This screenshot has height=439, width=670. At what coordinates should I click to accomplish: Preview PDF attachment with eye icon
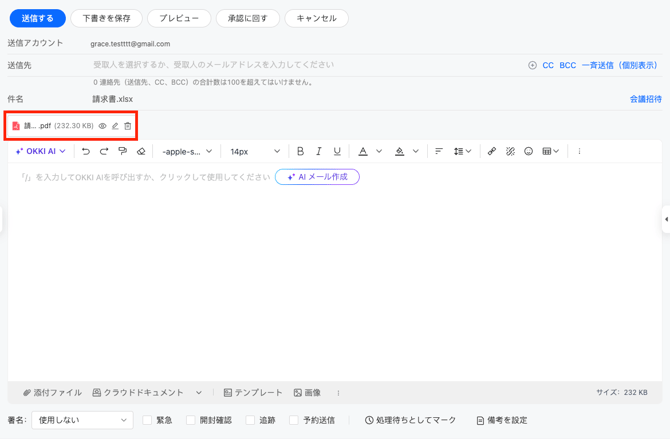pos(103,126)
